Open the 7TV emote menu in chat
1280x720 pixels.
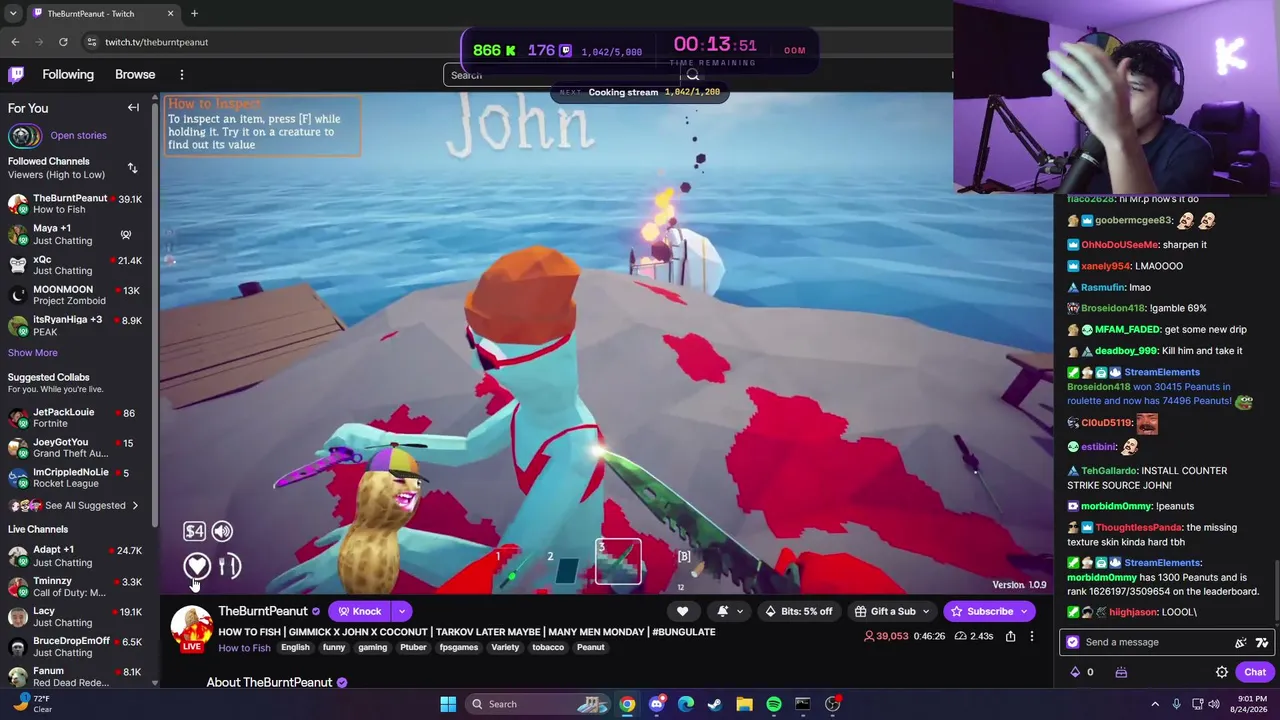click(1262, 642)
